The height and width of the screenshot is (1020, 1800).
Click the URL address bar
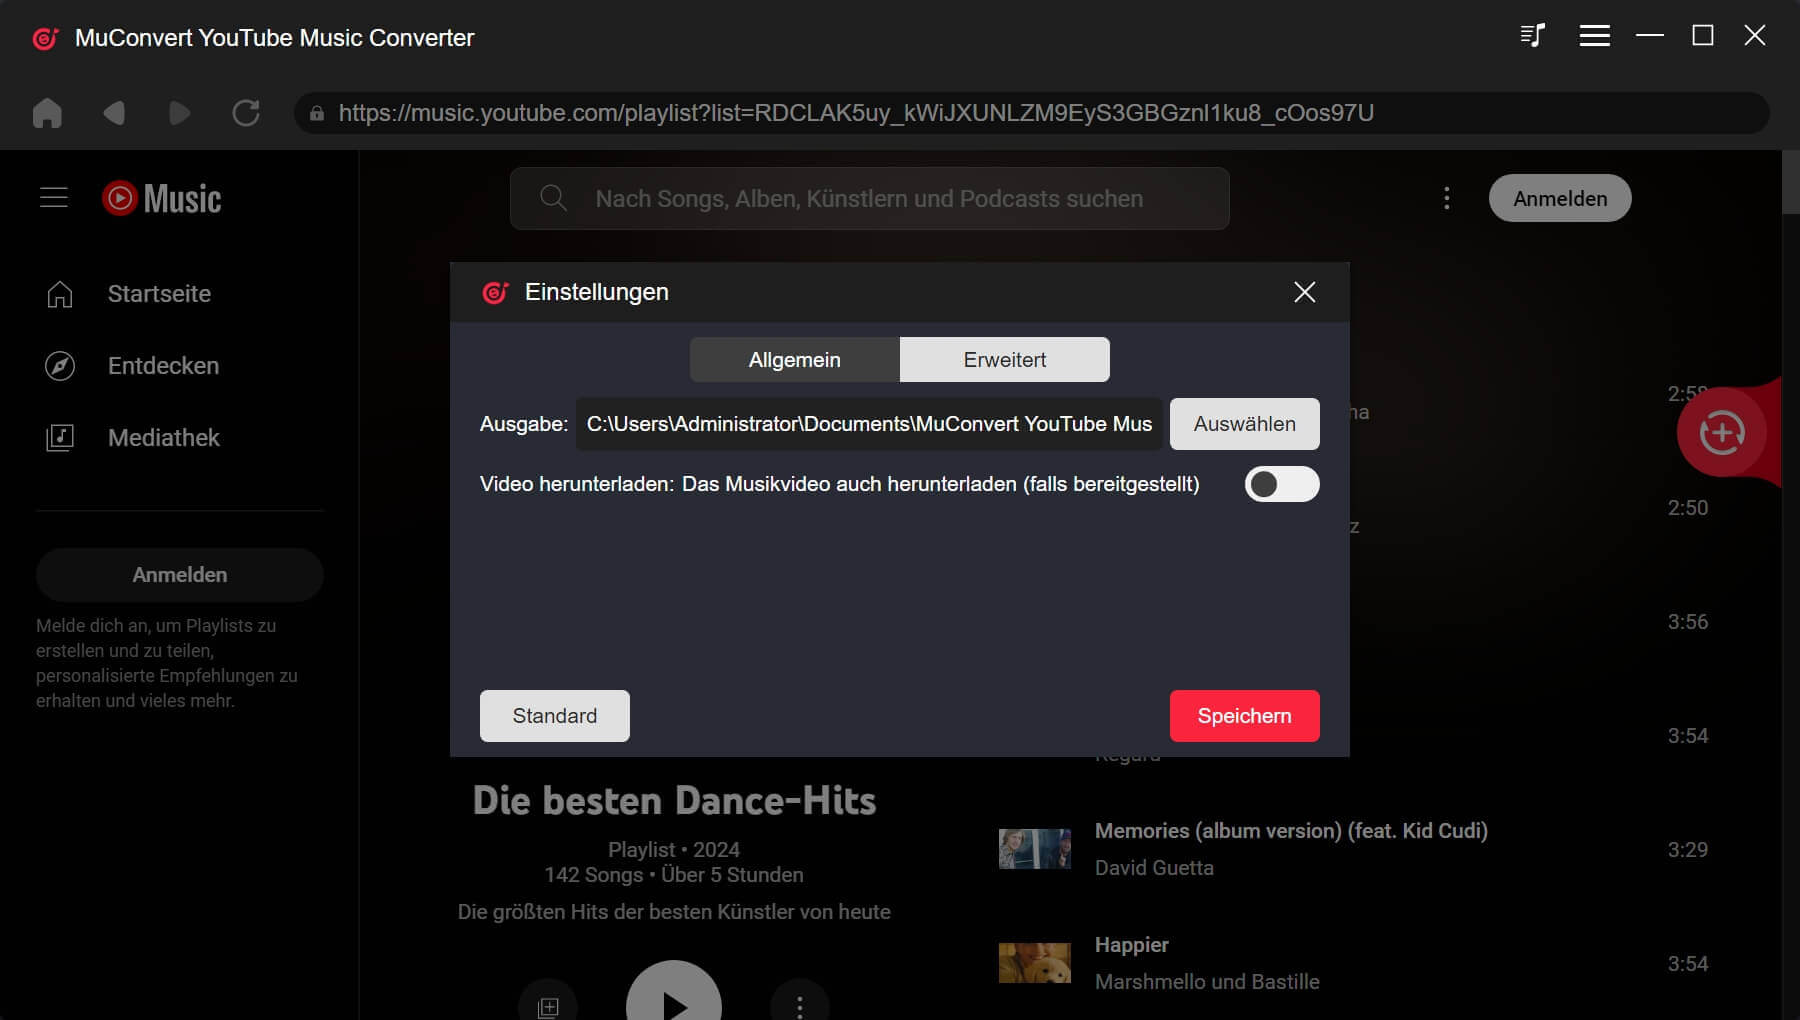pyautogui.click(x=1032, y=113)
